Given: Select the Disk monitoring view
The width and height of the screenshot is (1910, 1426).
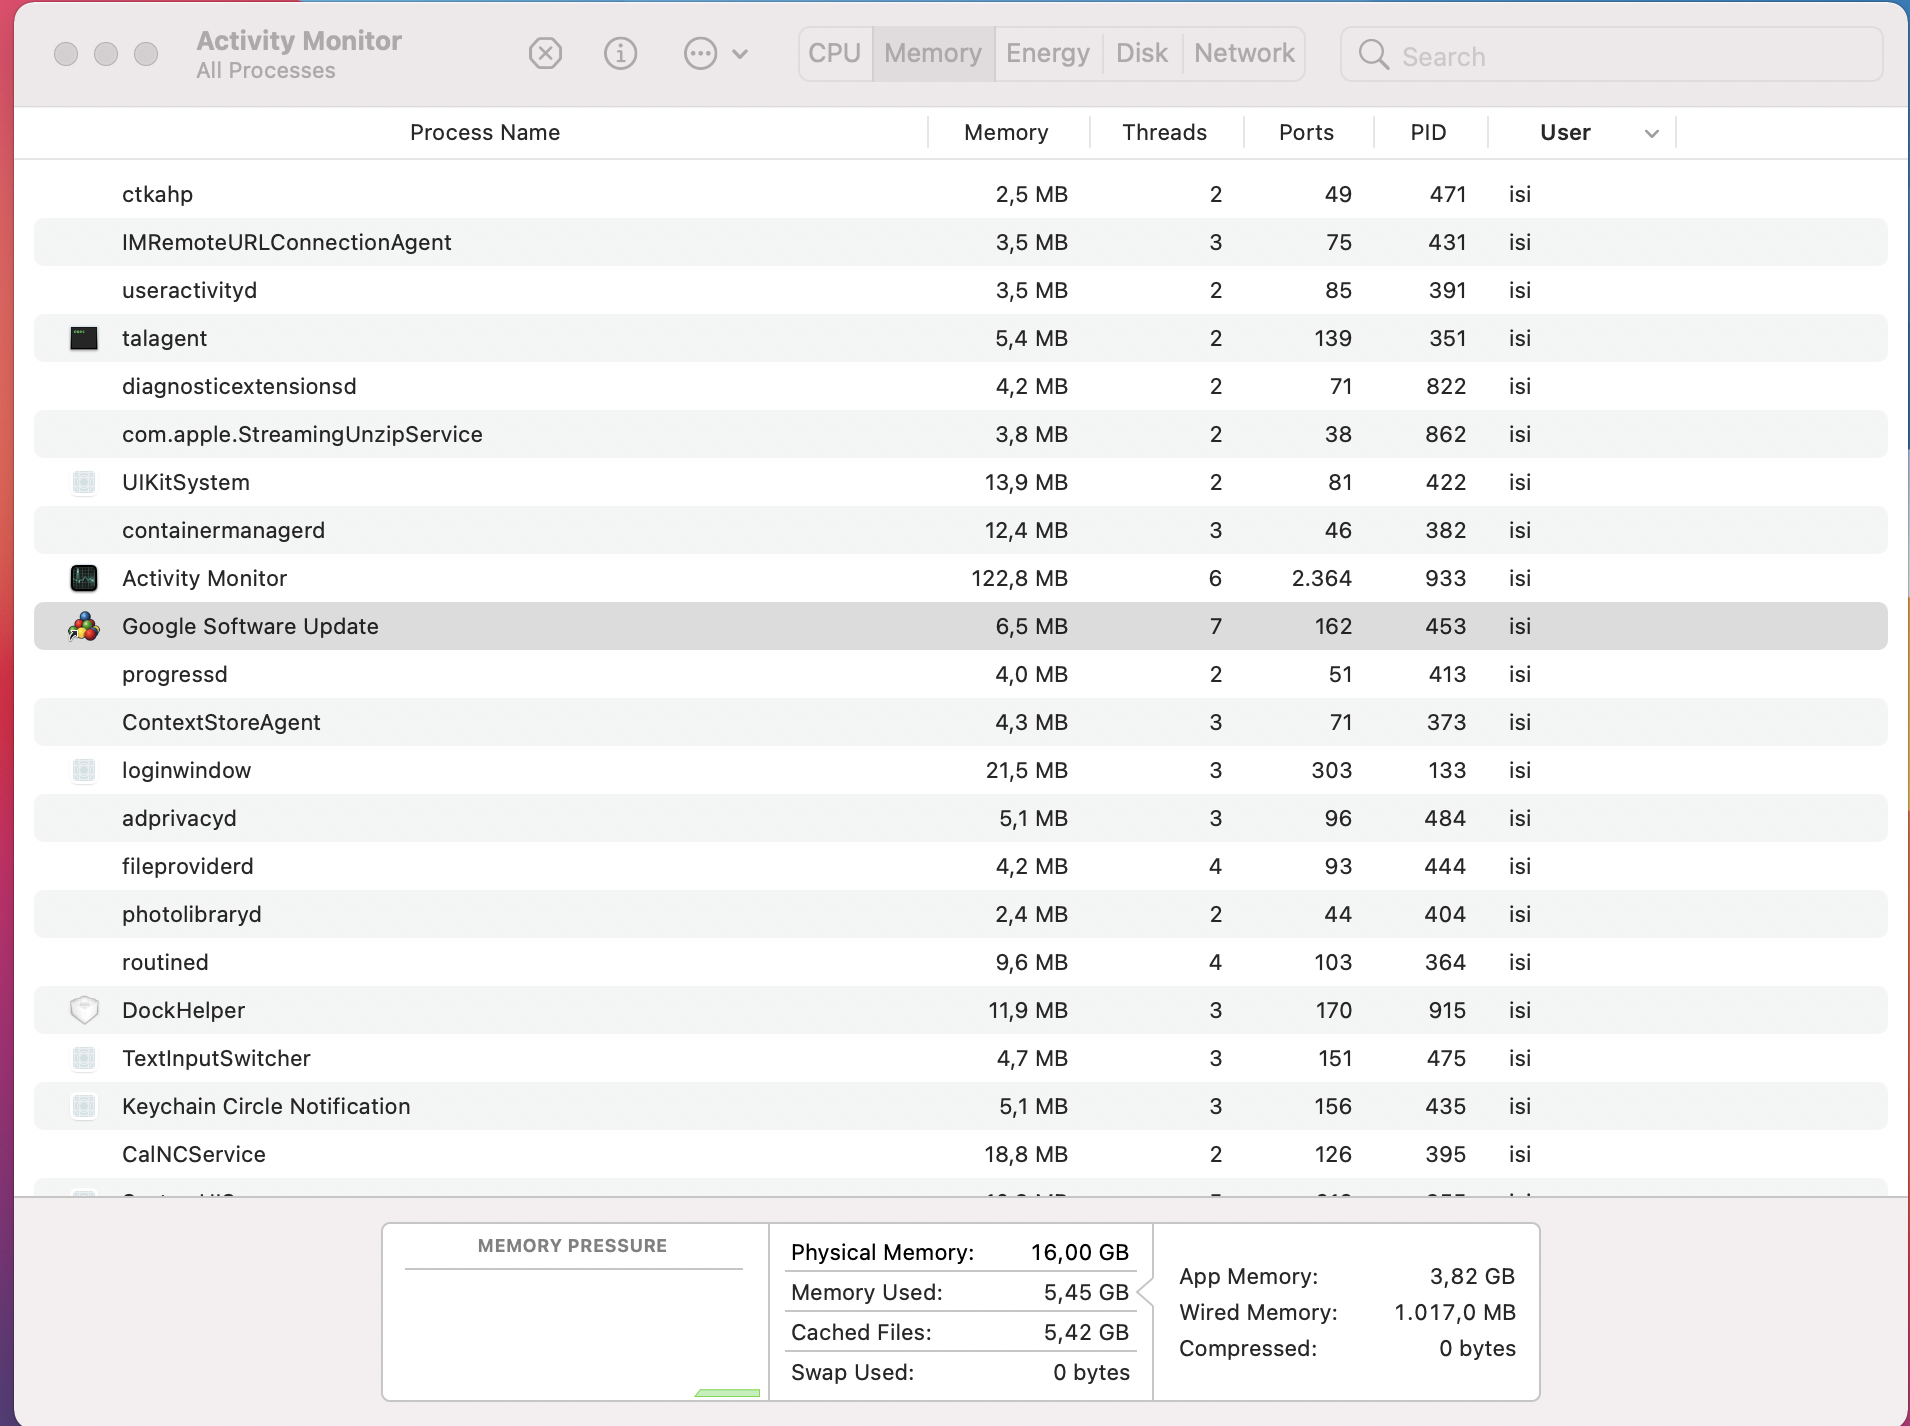Looking at the screenshot, I should 1140,53.
